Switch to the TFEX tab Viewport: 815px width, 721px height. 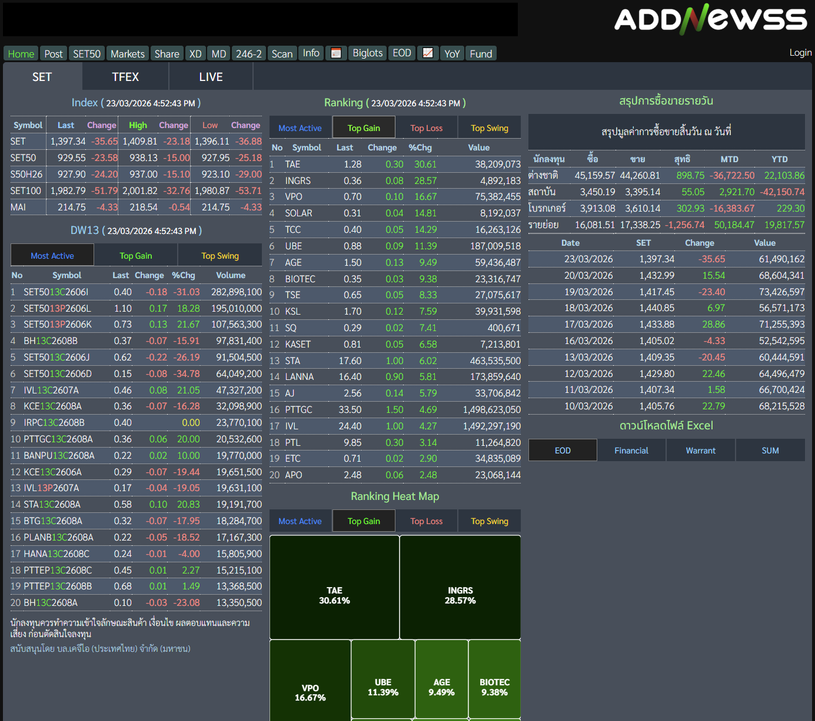[x=125, y=77]
